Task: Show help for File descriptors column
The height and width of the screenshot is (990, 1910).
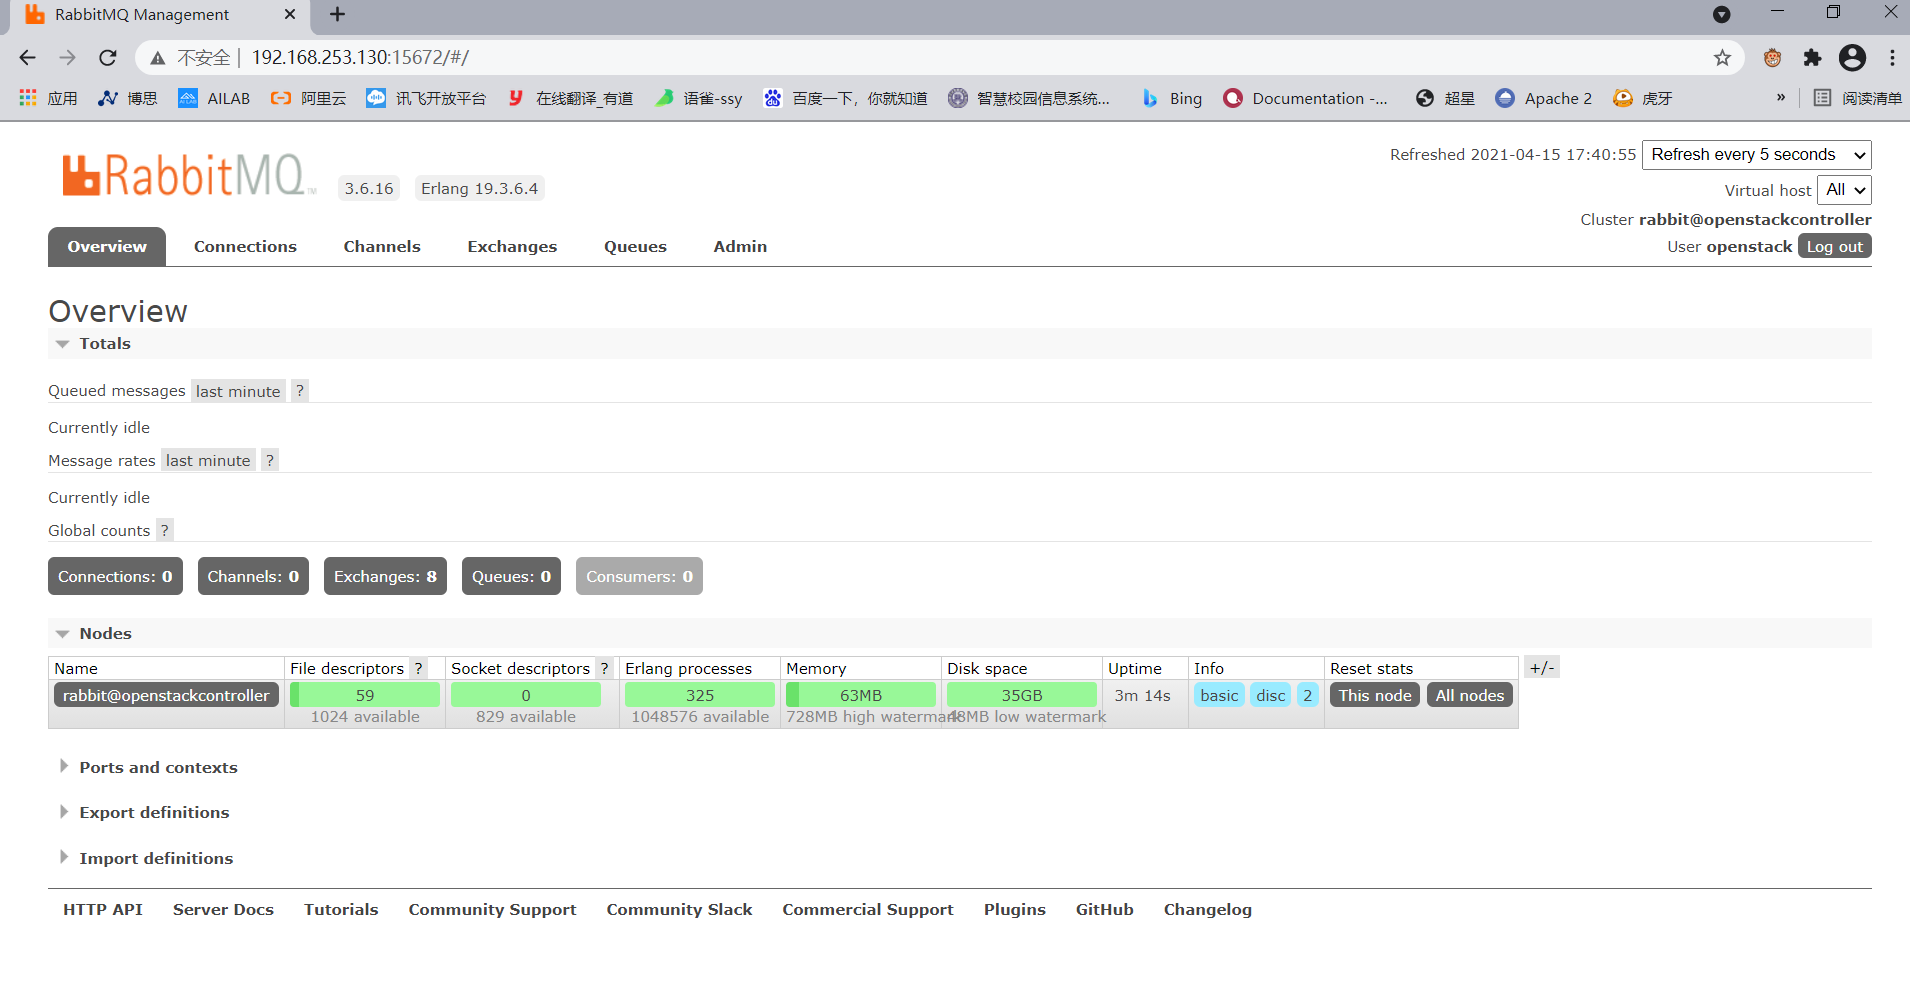Action: point(419,668)
